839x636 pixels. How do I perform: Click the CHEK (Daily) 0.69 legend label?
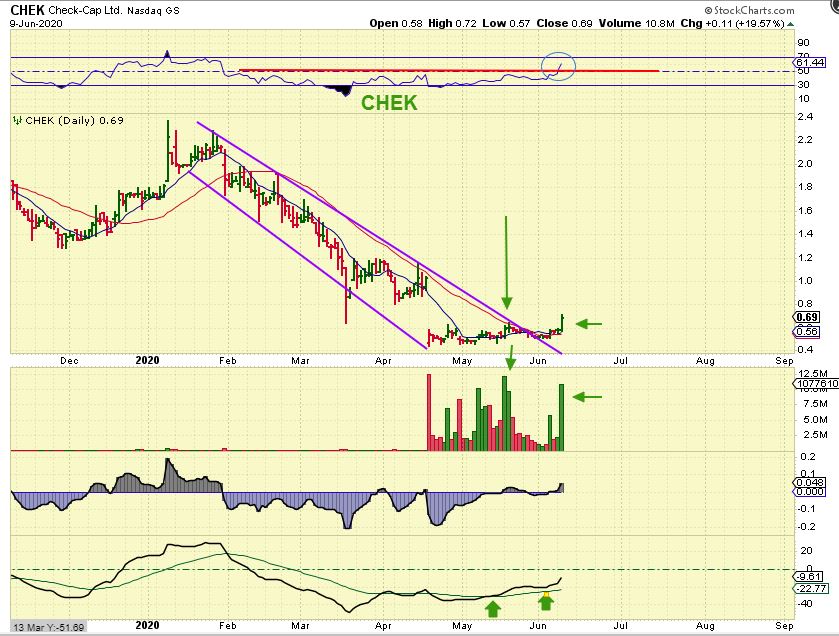74,120
